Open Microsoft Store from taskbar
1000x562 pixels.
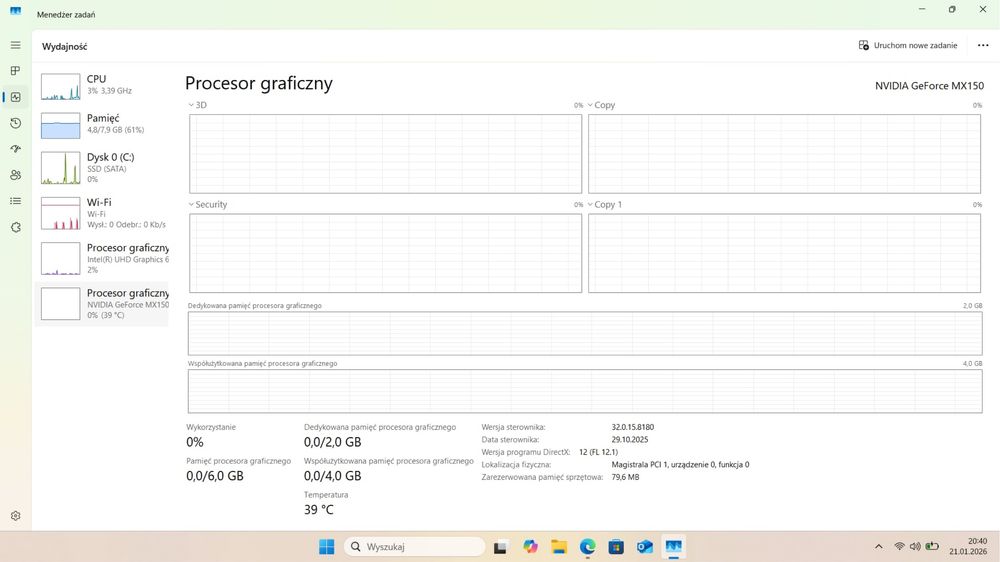point(616,547)
